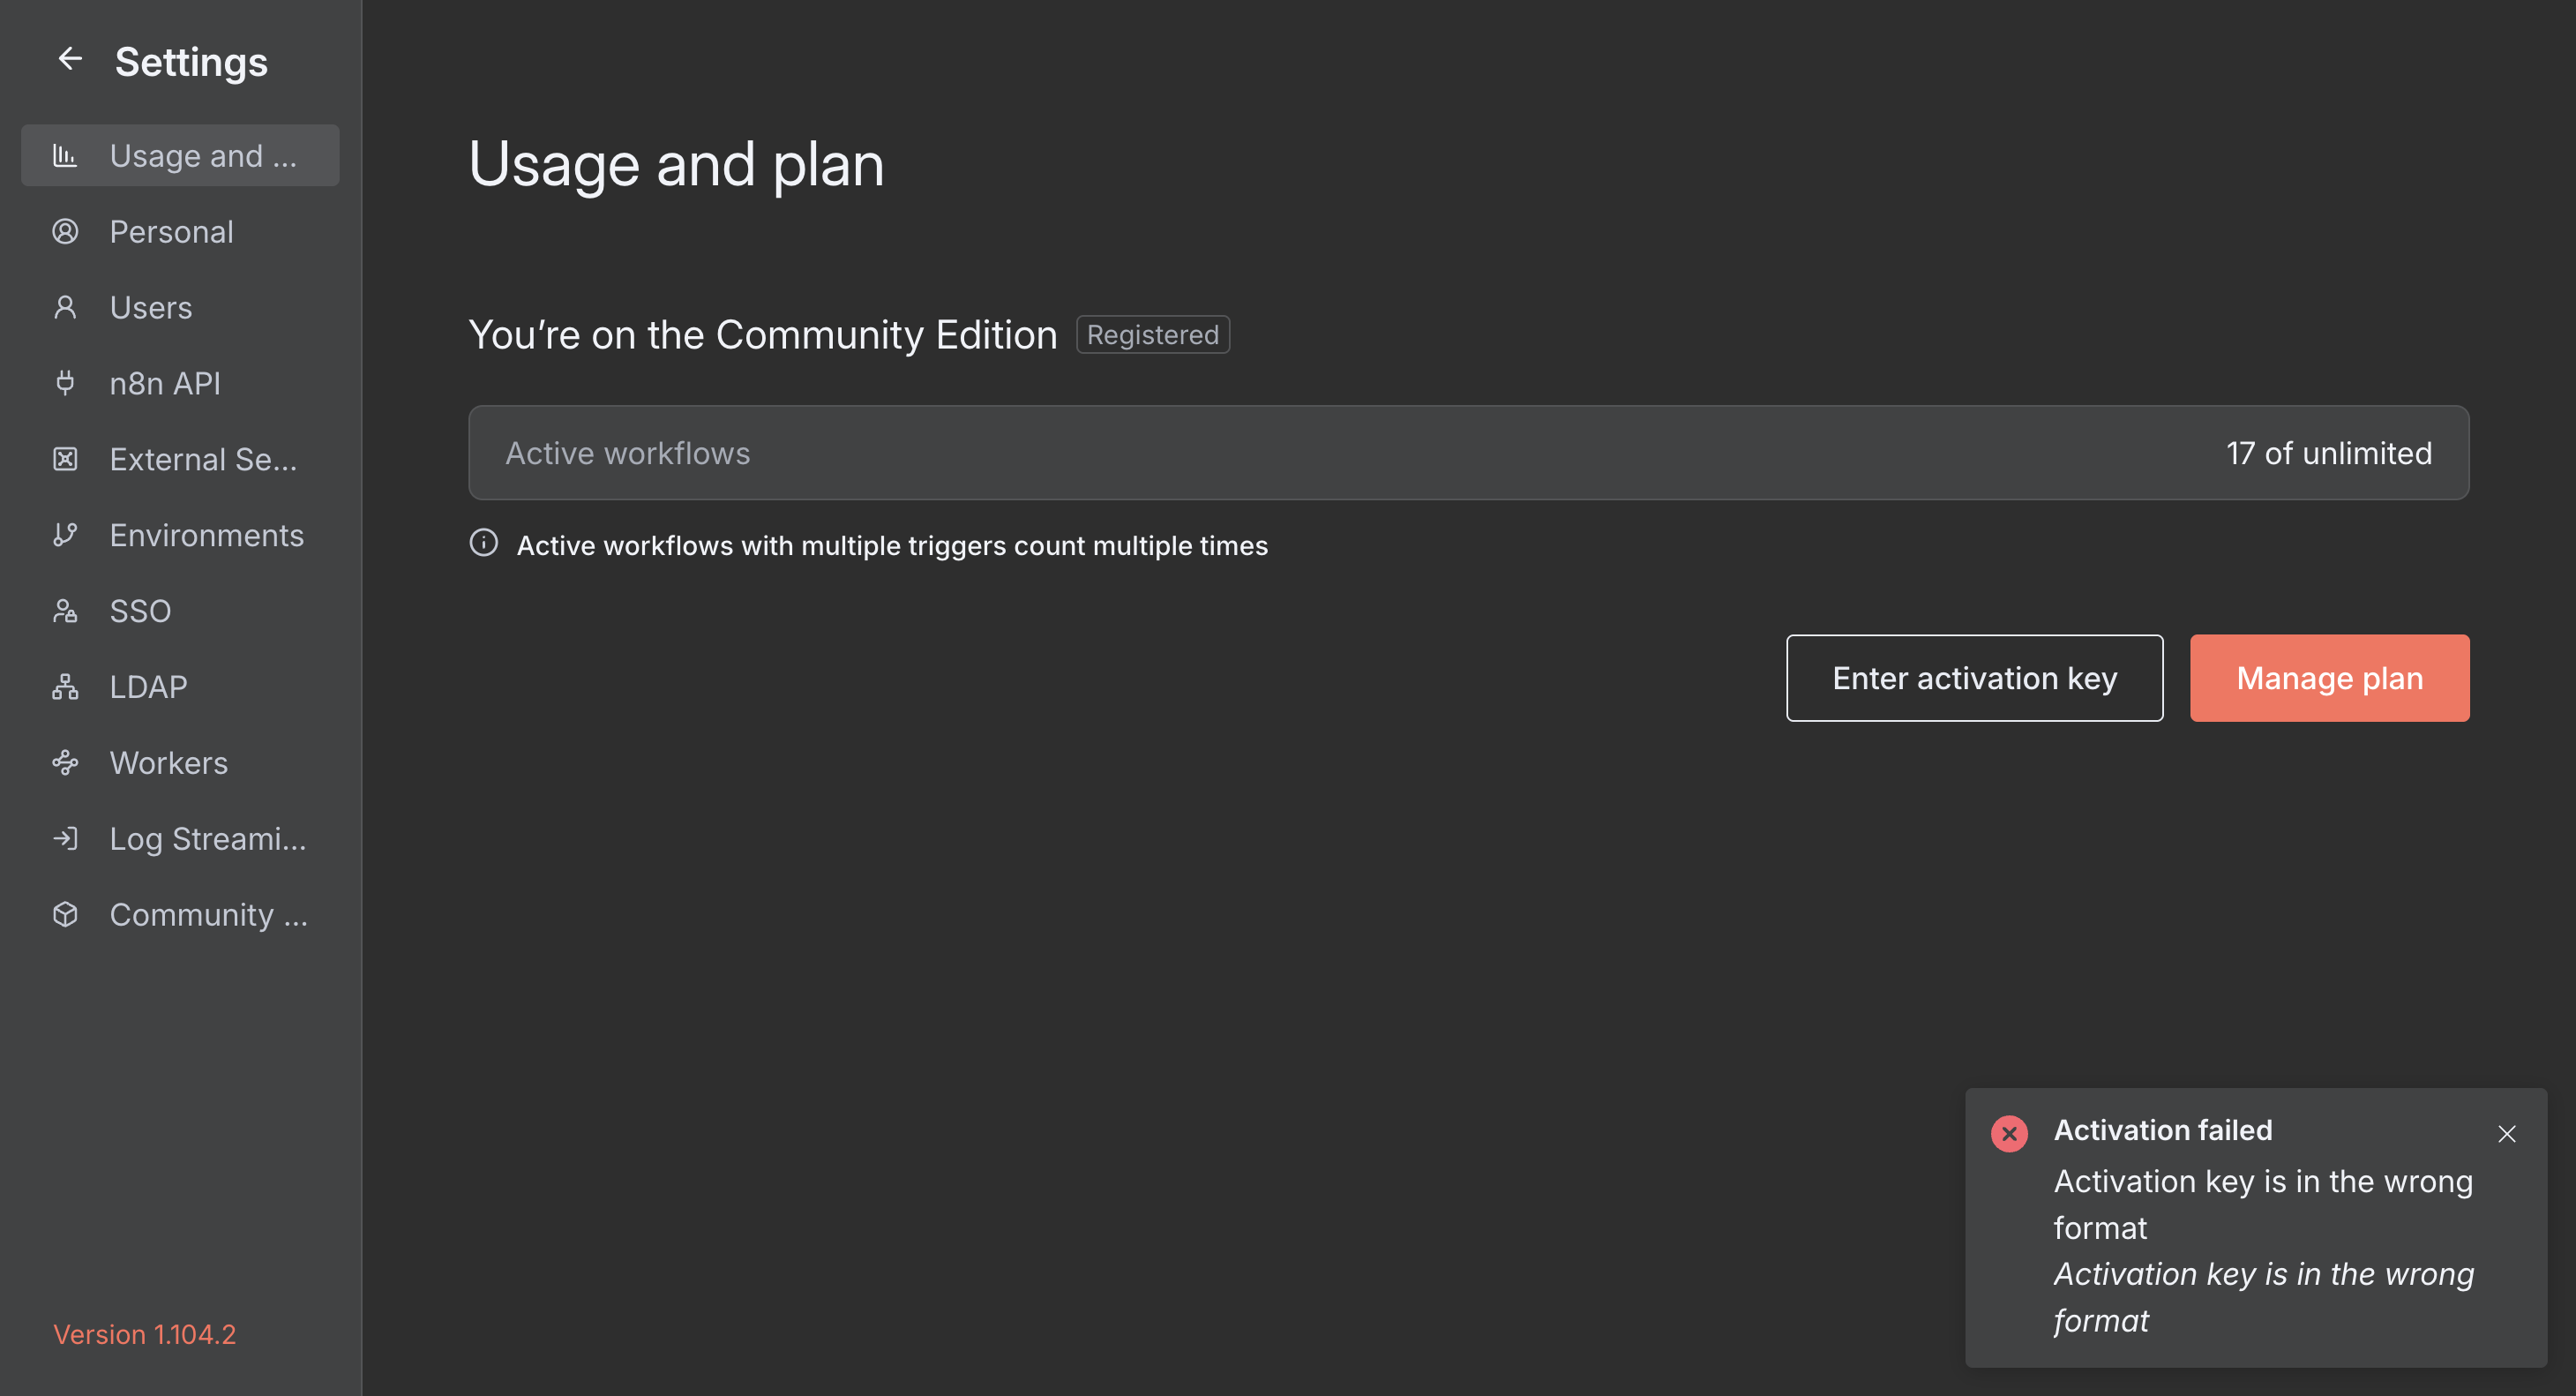Click the back arrow next to Settings
This screenshot has width=2576, height=1396.
click(69, 60)
